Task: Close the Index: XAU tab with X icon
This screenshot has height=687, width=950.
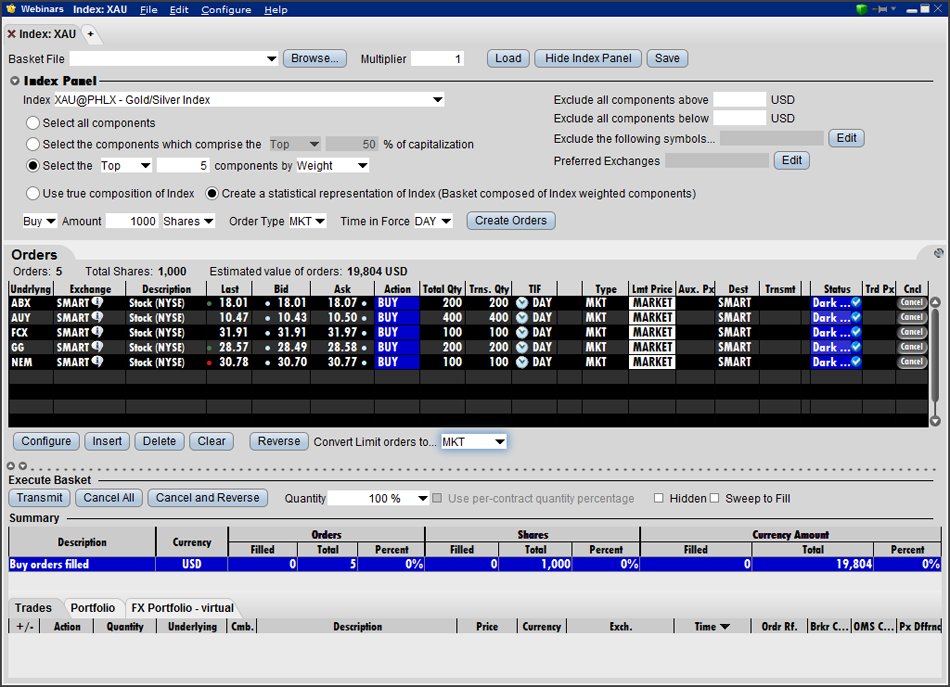Action: (11, 34)
